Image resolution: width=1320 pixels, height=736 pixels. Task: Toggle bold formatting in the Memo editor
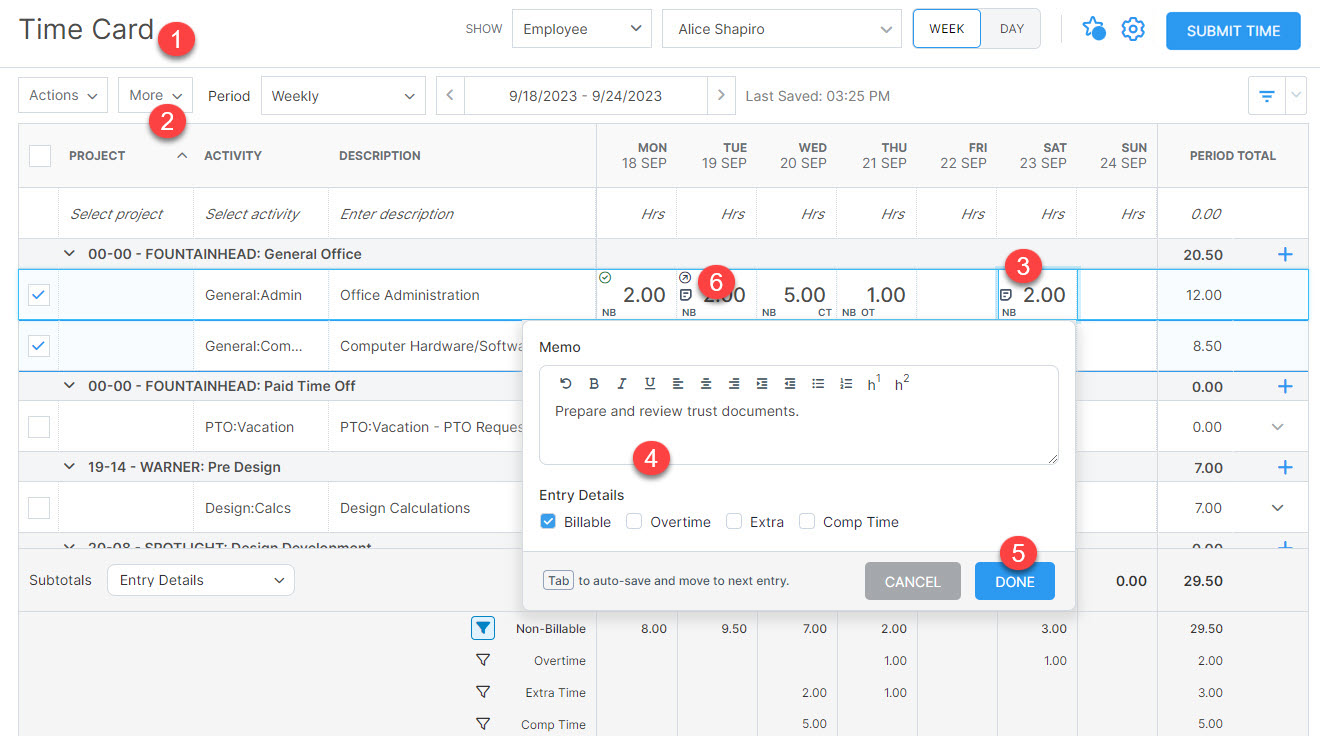(x=594, y=383)
